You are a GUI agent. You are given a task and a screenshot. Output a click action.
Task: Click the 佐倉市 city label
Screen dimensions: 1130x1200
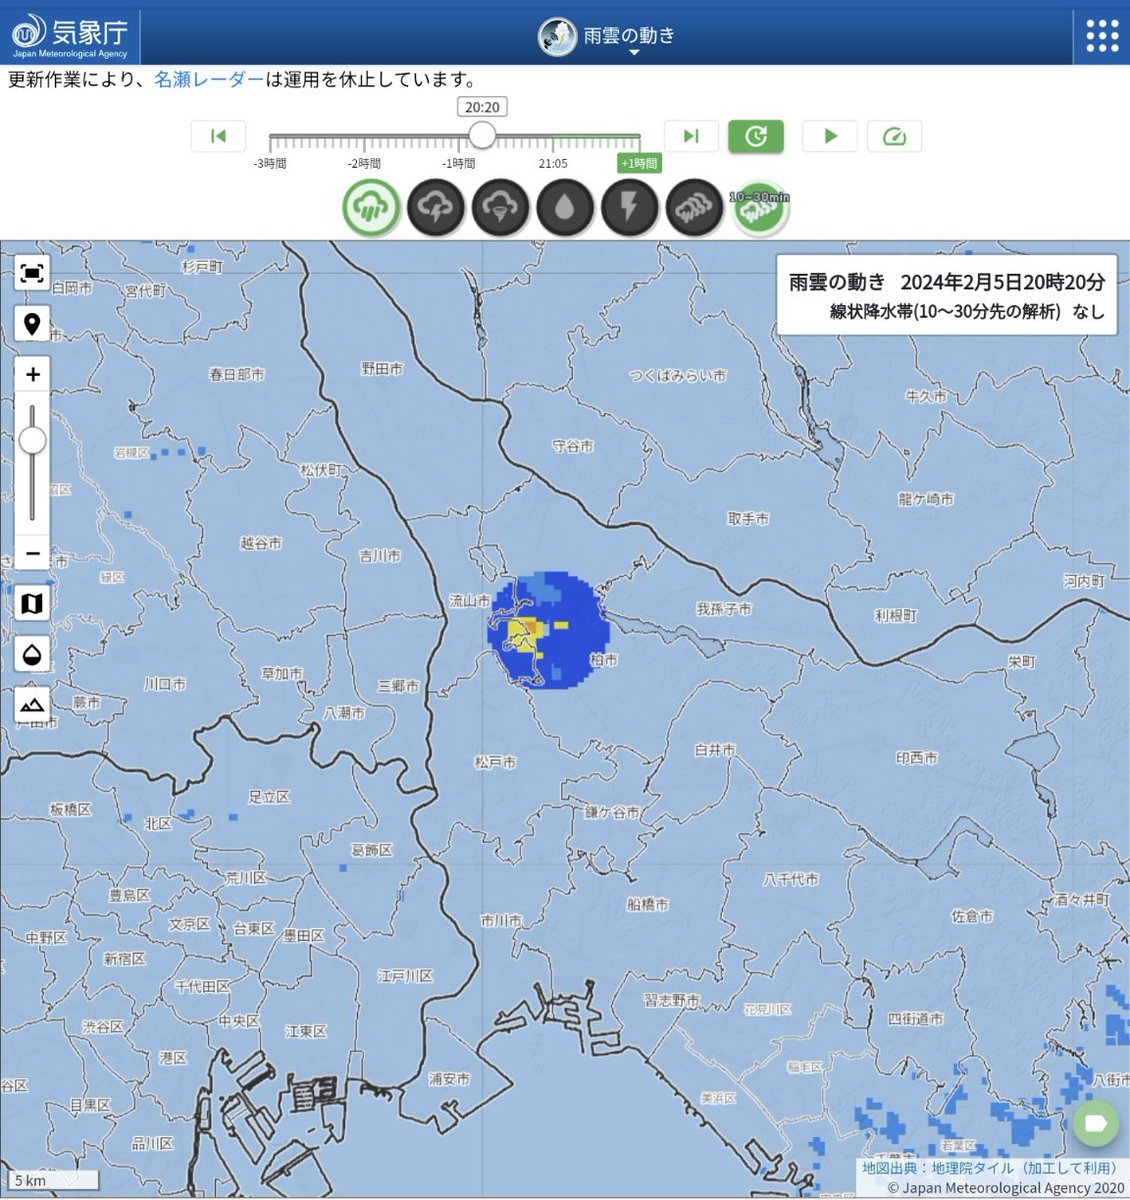tap(972, 916)
